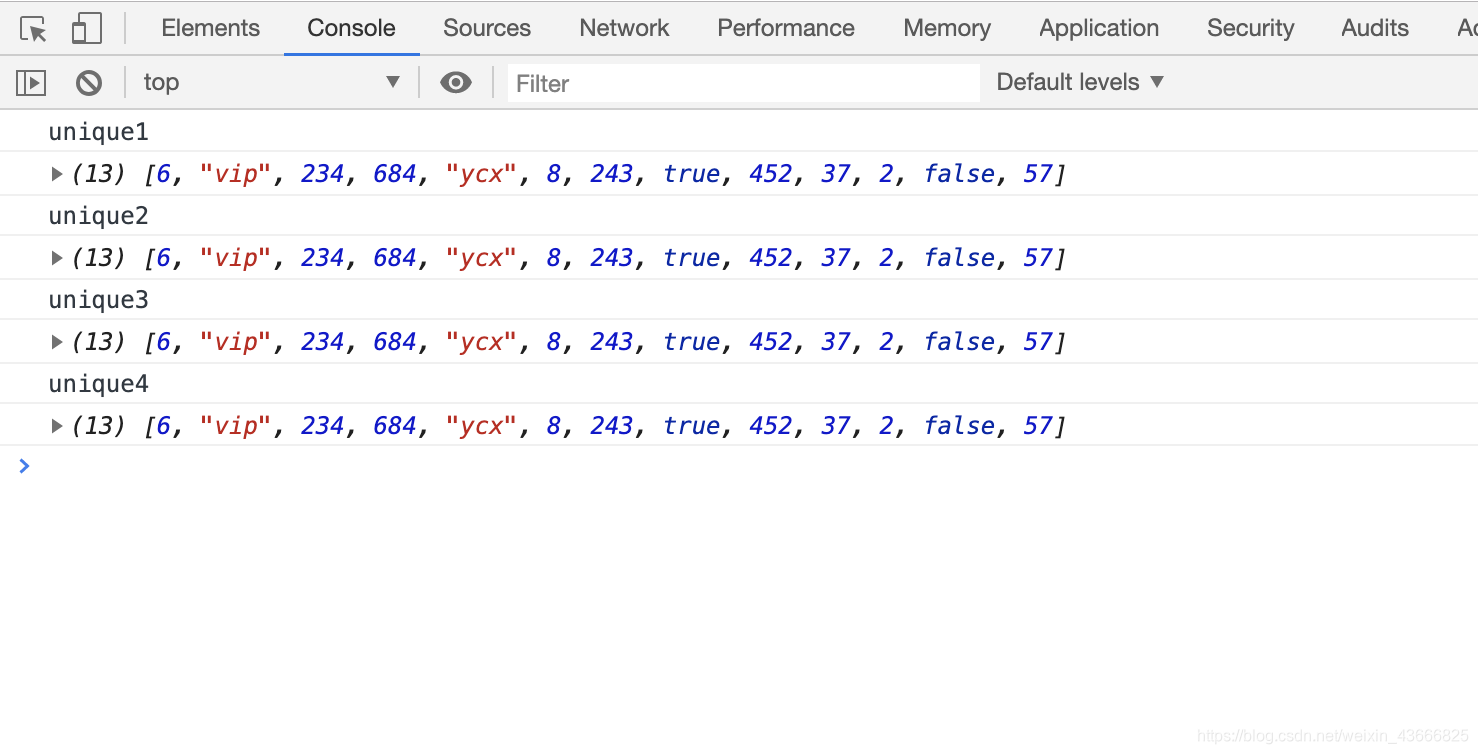
Task: Expand the array under unique3
Action: pos(57,342)
